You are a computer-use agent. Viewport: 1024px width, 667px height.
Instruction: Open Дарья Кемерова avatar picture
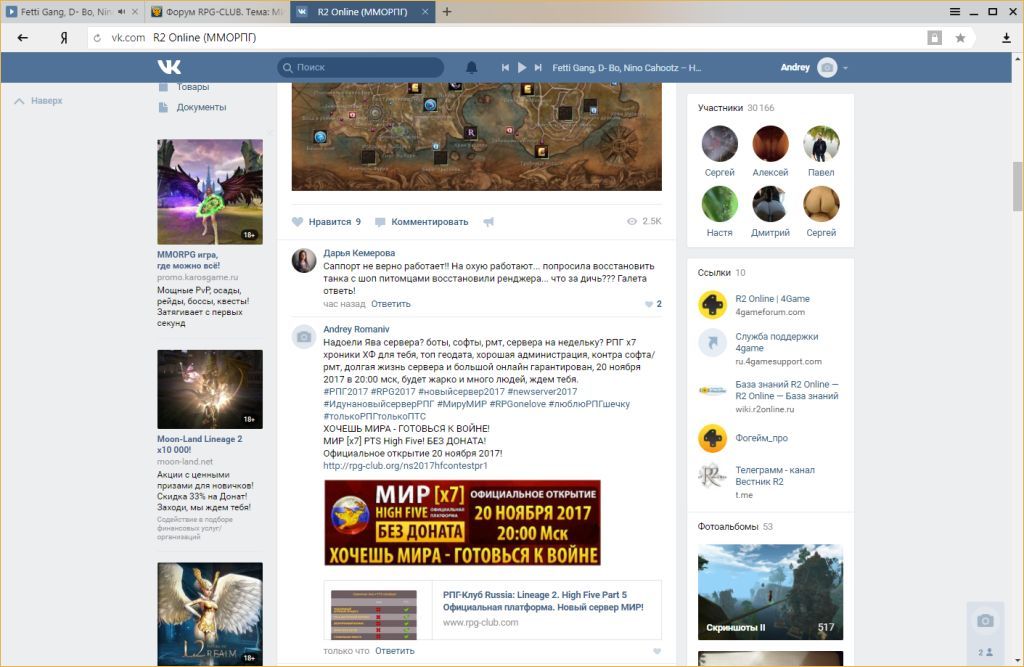[x=304, y=261]
